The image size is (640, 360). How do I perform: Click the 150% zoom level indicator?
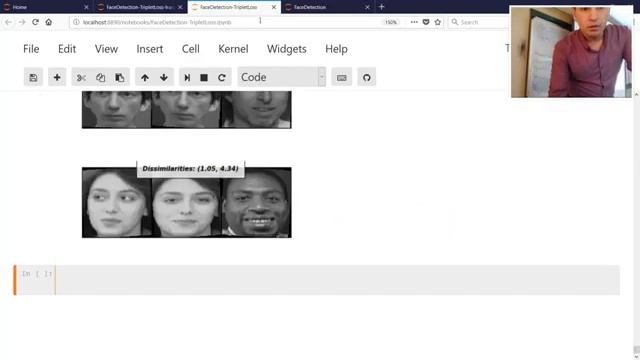(391, 22)
